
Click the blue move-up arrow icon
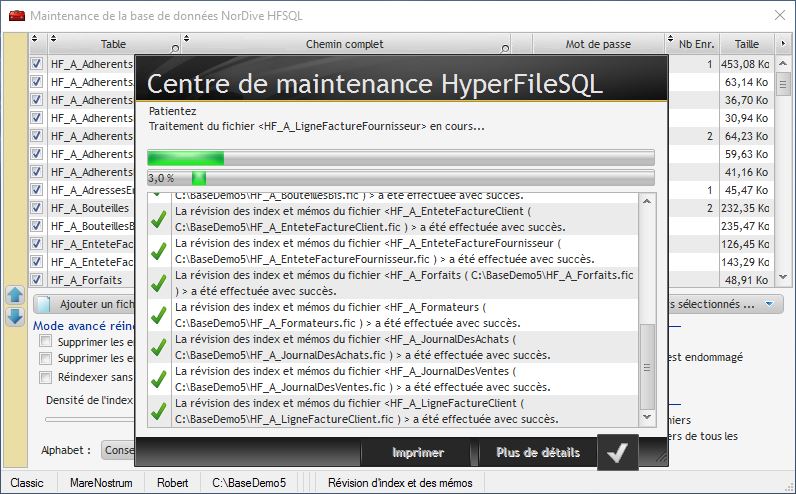point(15,295)
